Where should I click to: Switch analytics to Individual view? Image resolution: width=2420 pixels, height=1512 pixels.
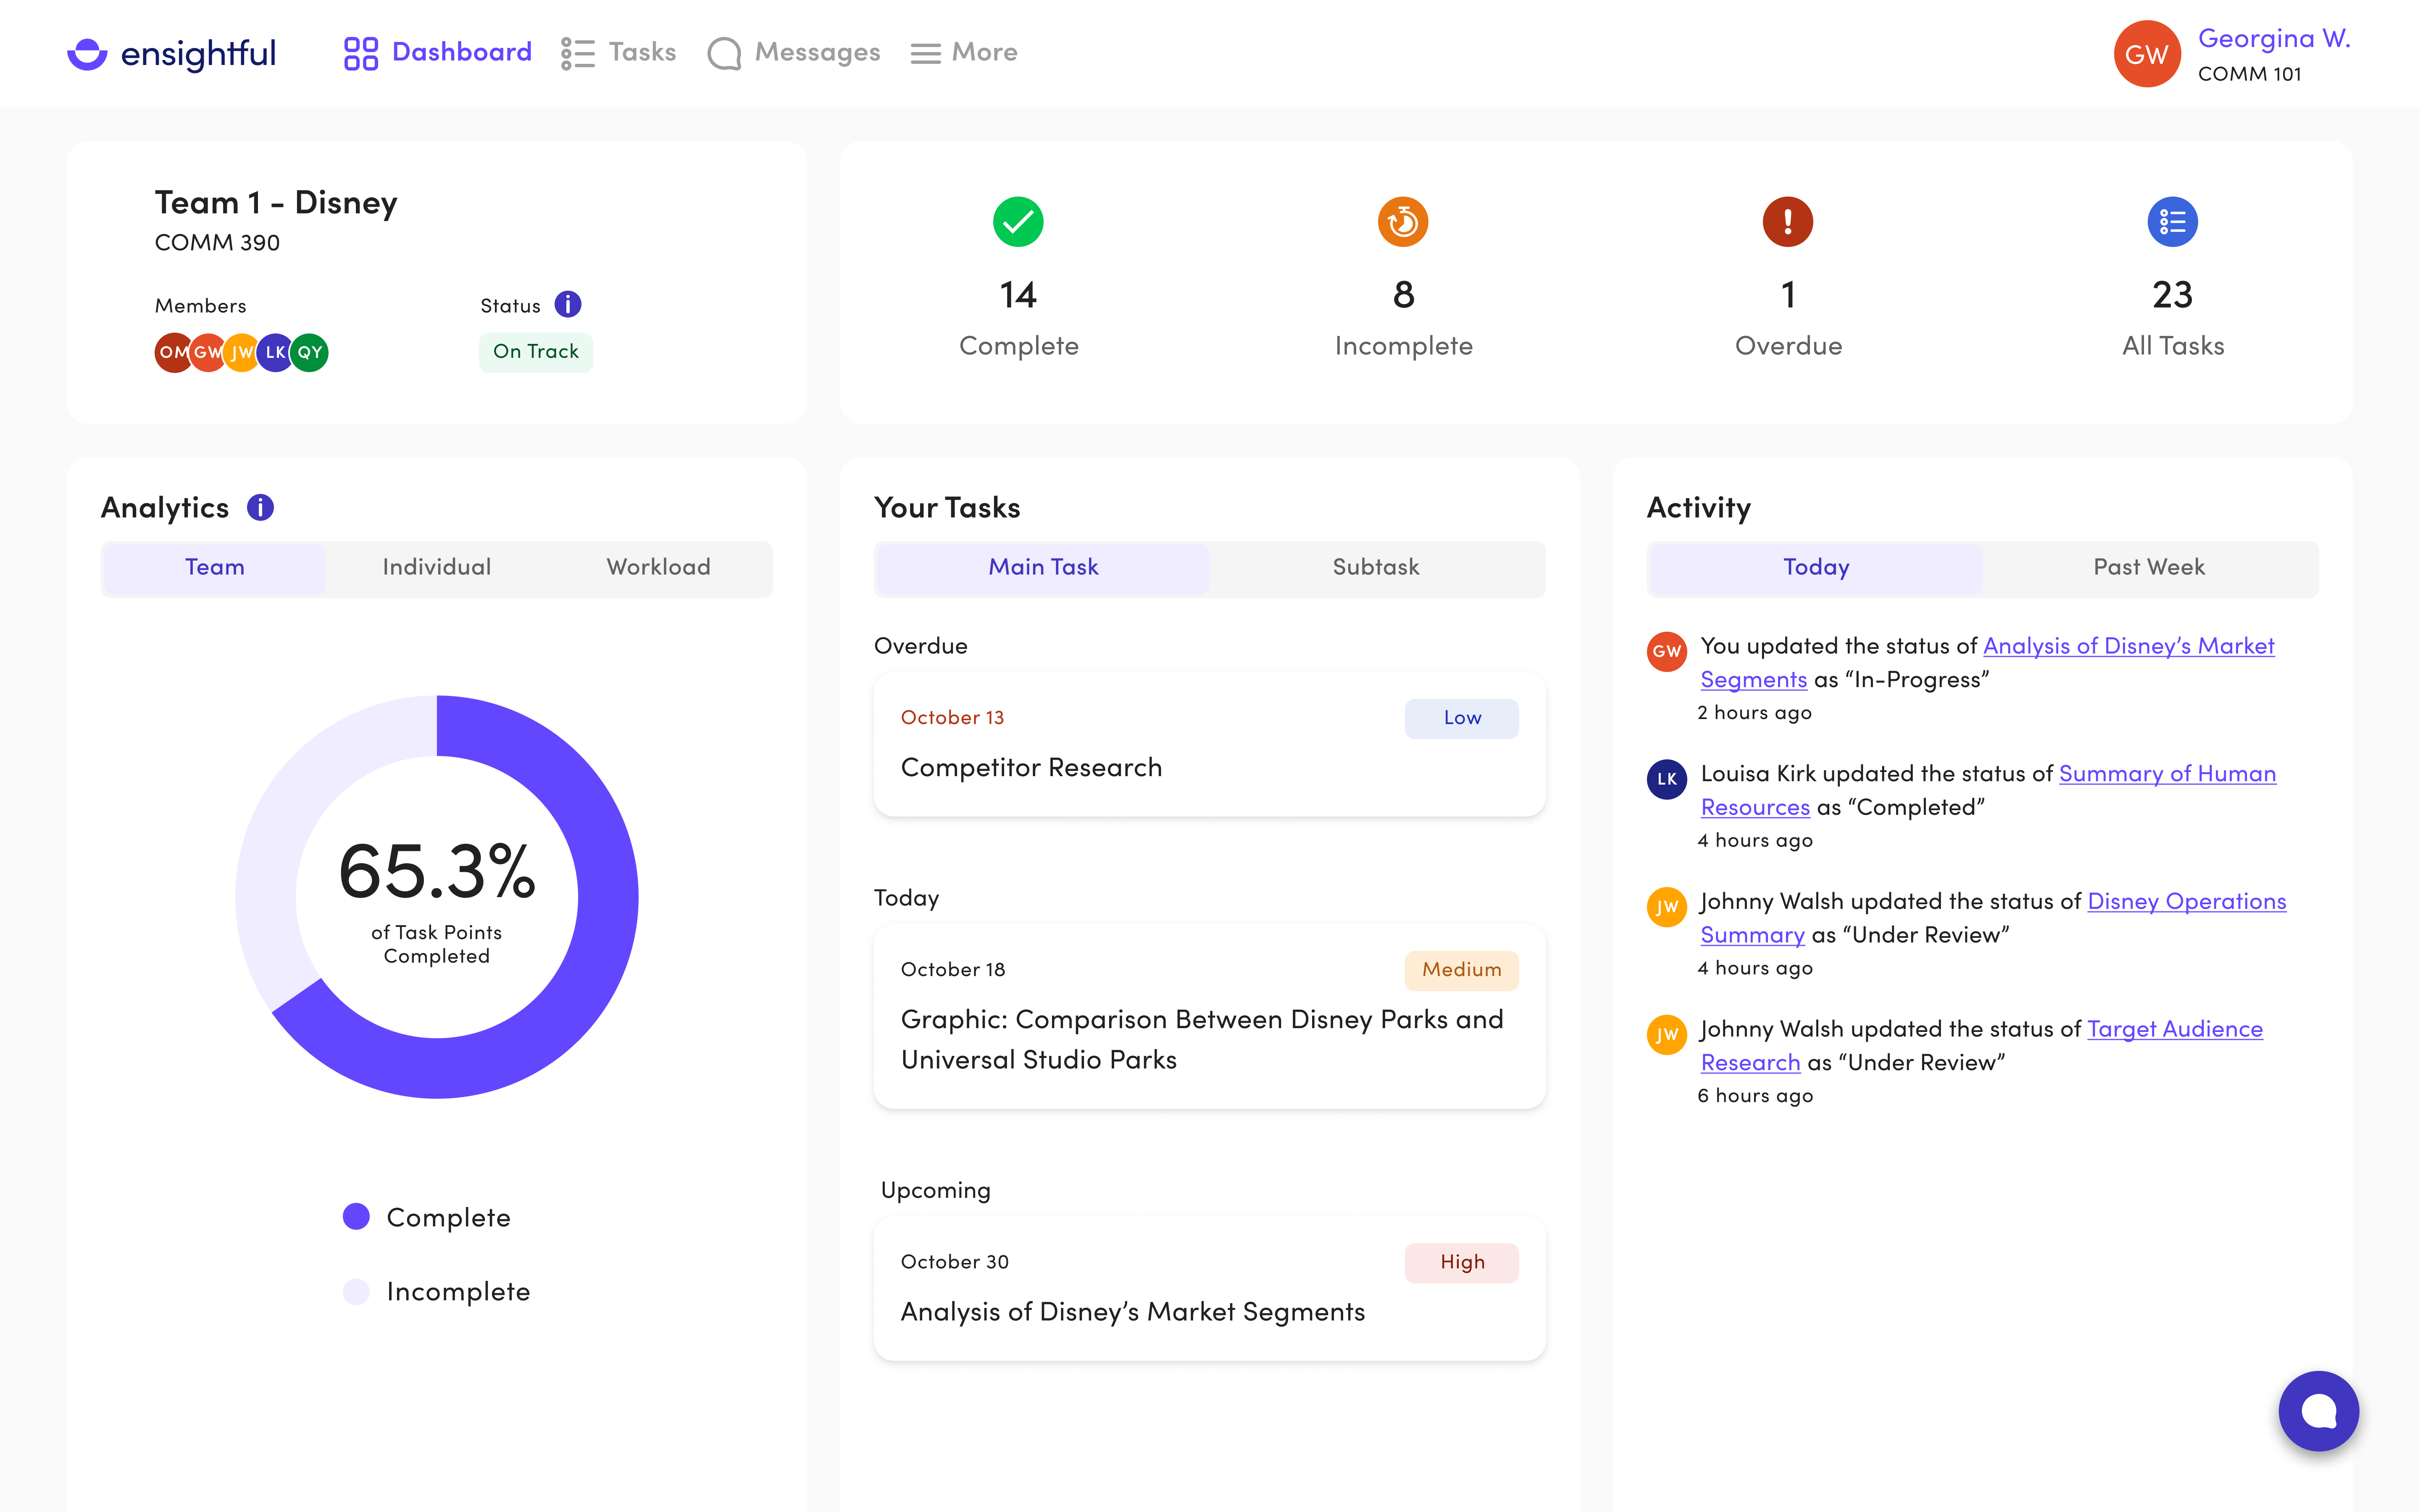point(436,567)
